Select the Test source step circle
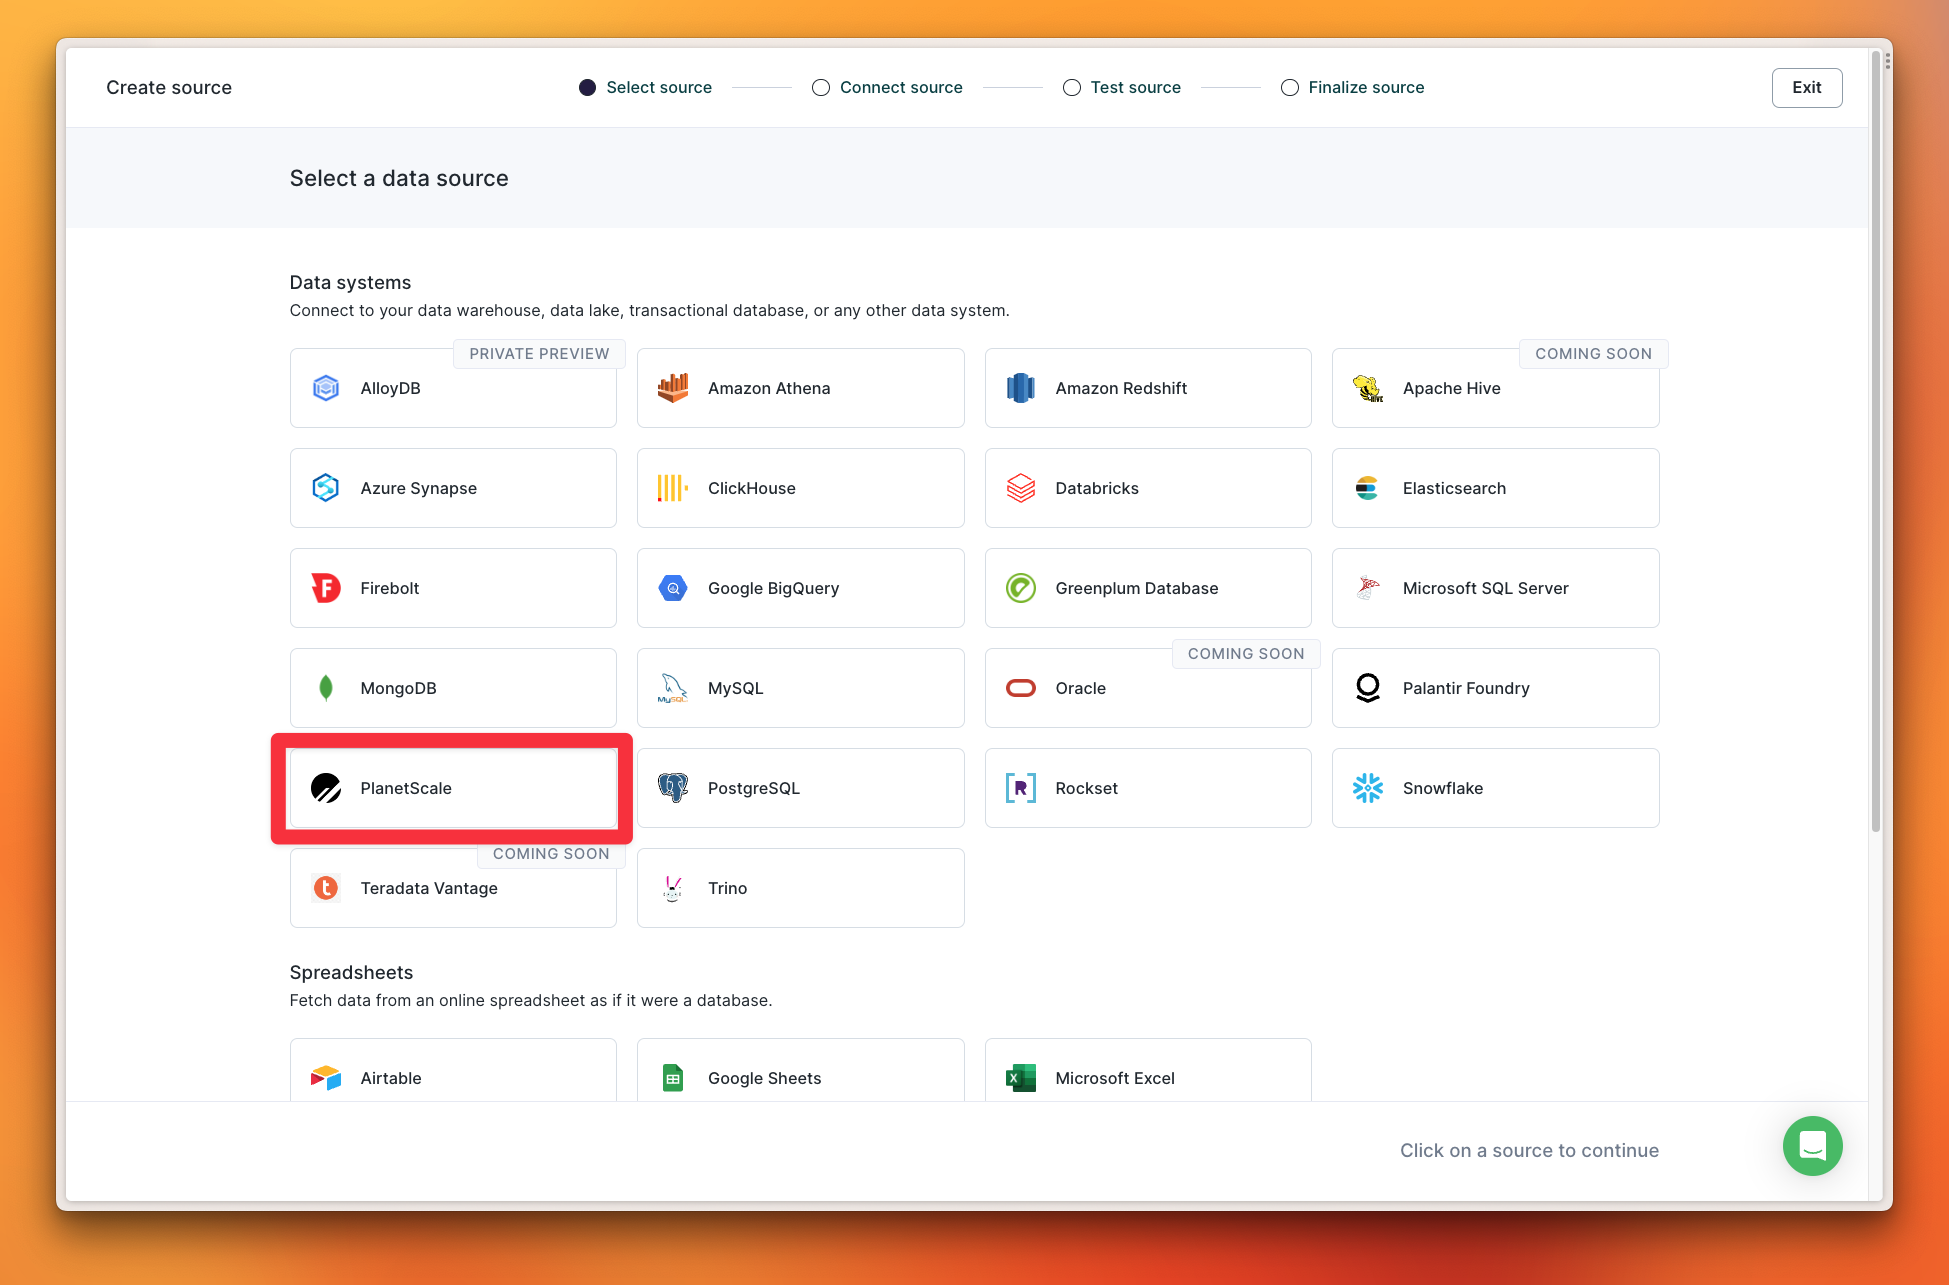1949x1285 pixels. coord(1072,88)
